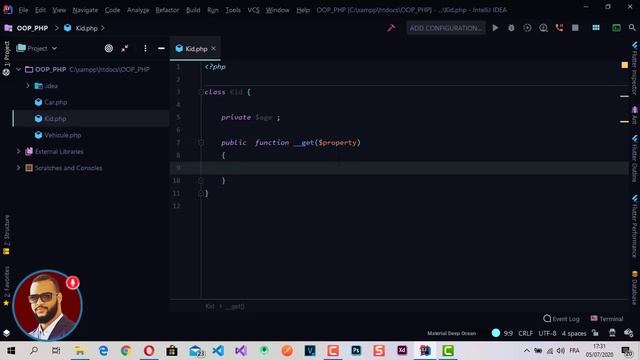Click __get() in editor breadcrumb bar

(x=235, y=307)
